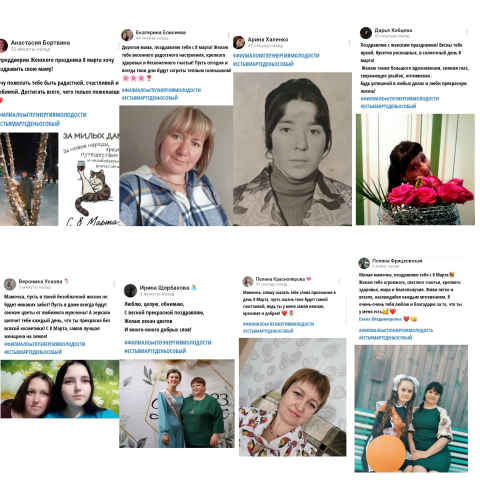Open photo of woman with pink roses
This screenshot has height=480, width=480.
coord(415,169)
